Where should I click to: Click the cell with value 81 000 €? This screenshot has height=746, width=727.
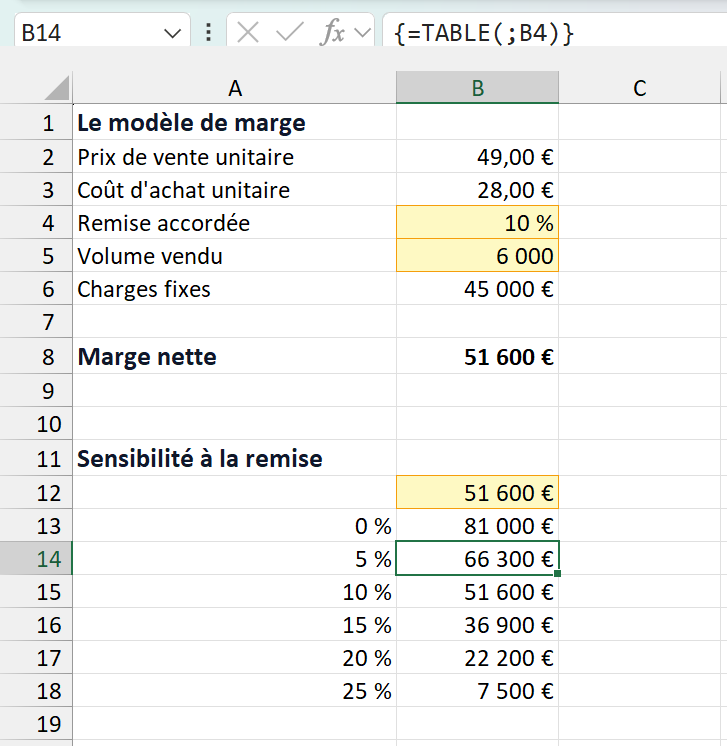(477, 526)
